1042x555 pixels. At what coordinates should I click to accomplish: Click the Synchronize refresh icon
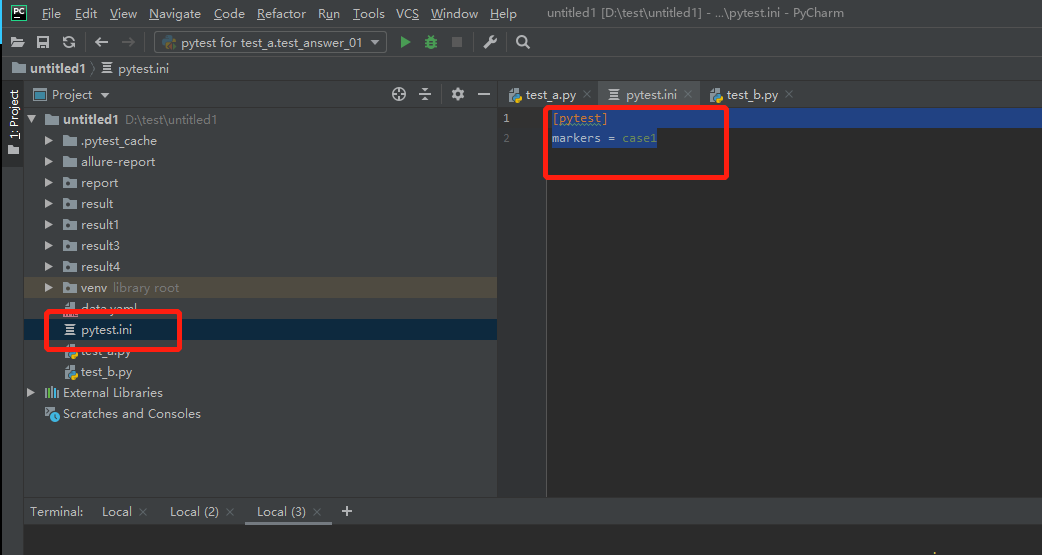[69, 43]
